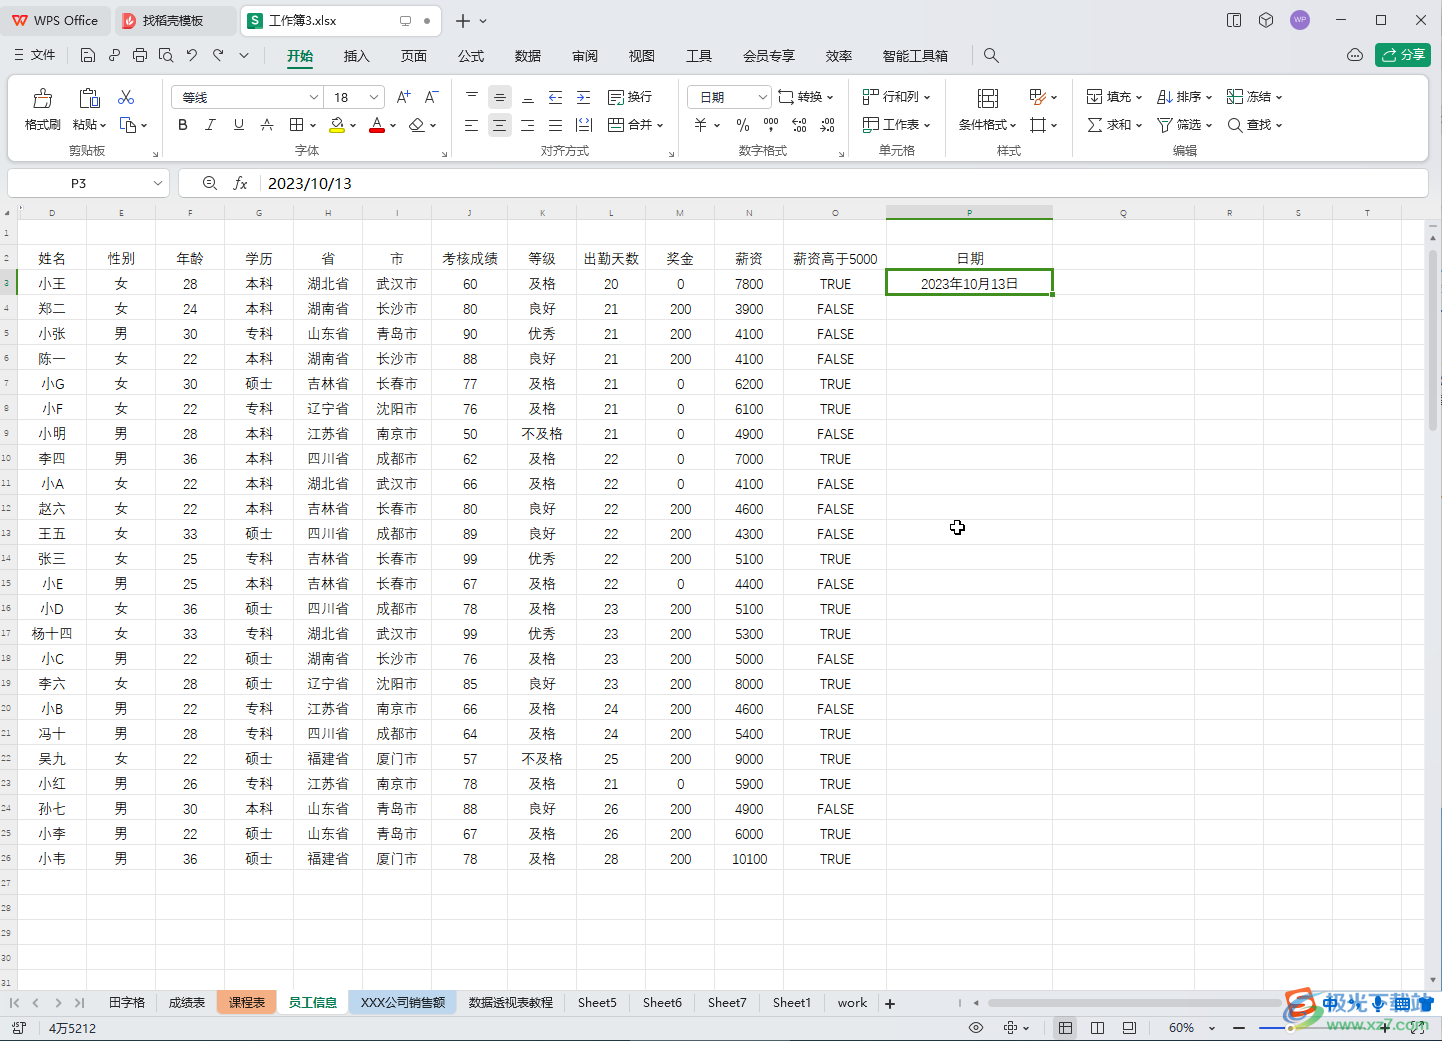Click the yellow fill color button

[x=337, y=125]
